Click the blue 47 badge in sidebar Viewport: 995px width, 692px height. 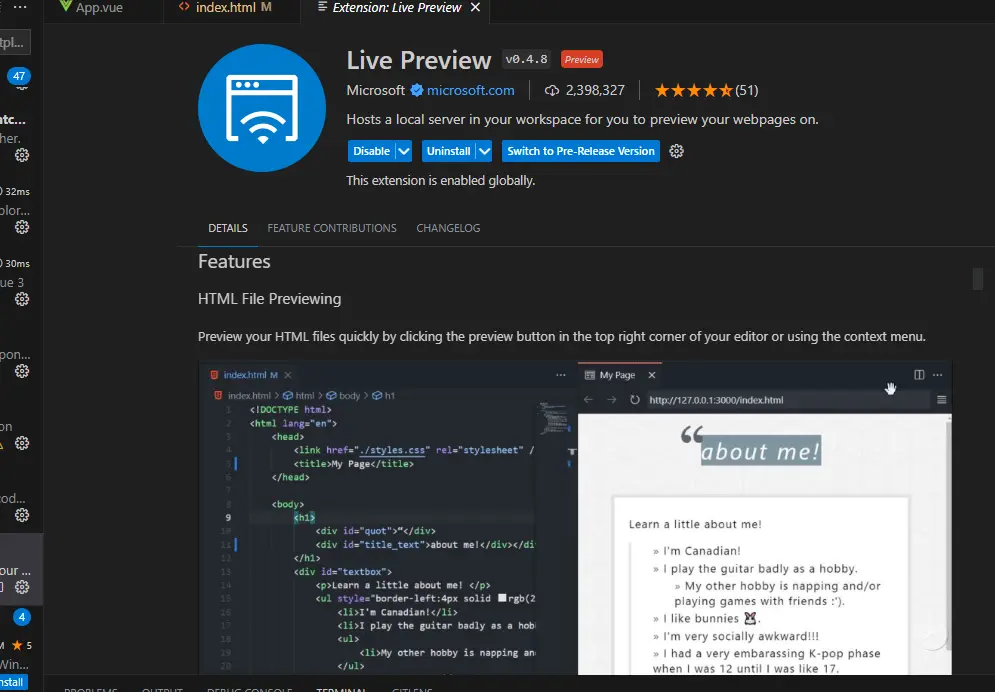point(19,76)
